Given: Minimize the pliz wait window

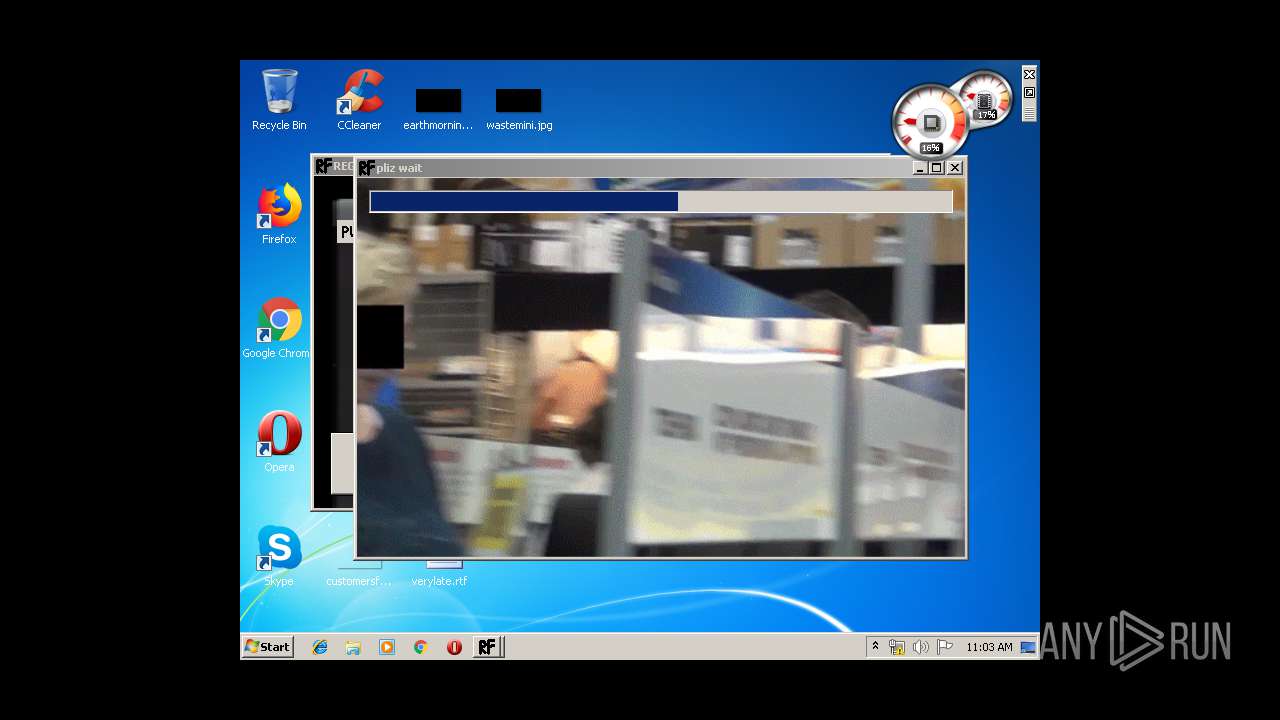Looking at the screenshot, I should [919, 168].
